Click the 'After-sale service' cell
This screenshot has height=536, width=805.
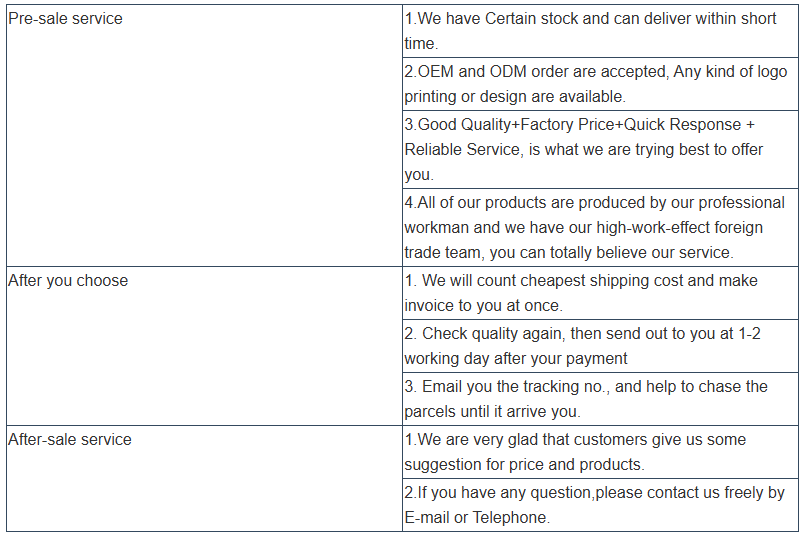[204, 478]
